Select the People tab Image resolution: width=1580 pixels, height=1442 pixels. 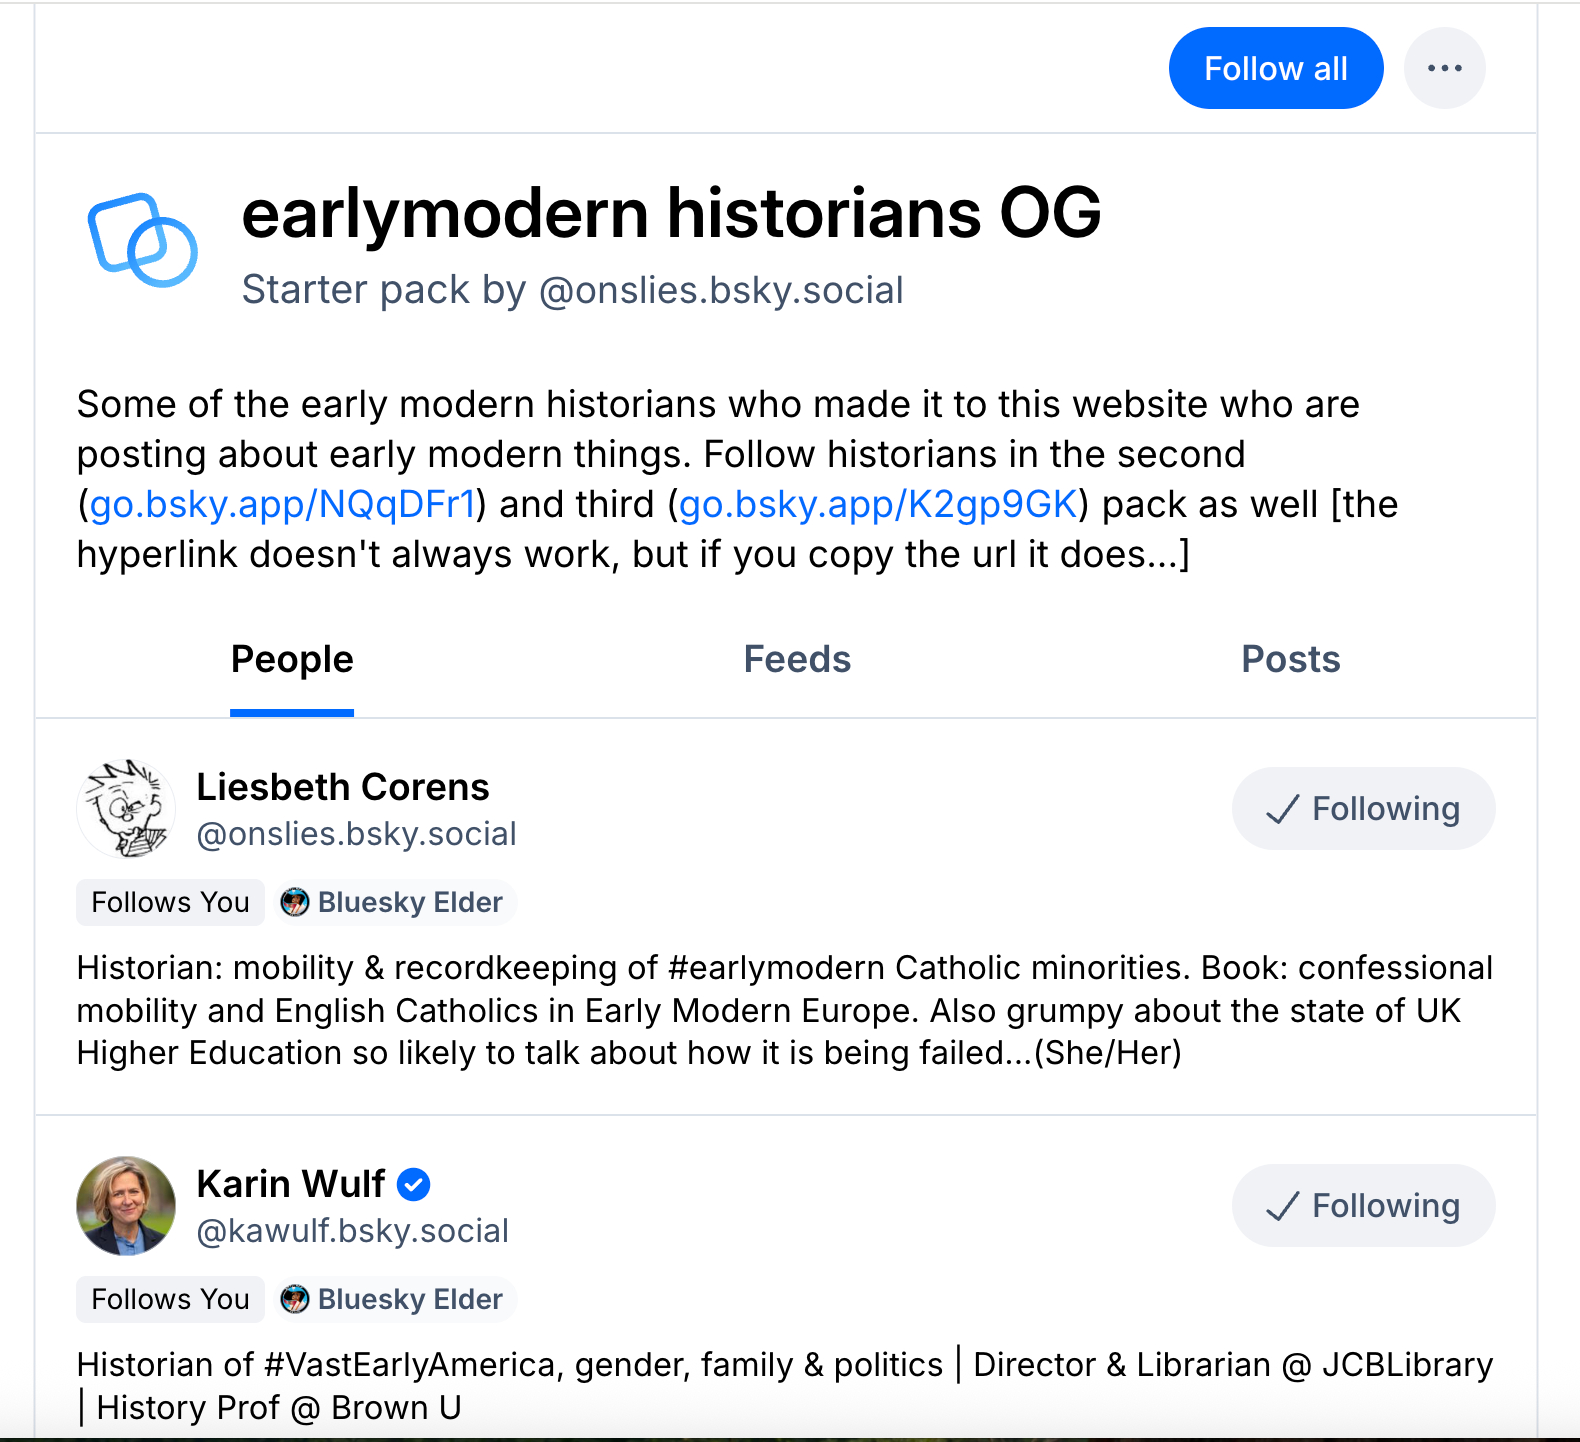pos(292,660)
